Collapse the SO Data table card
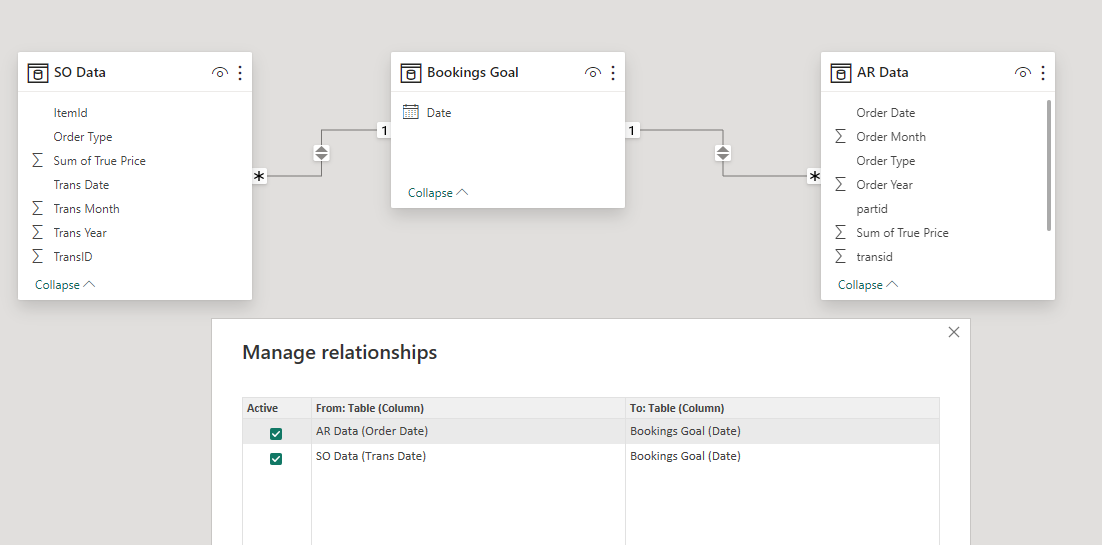 pos(65,285)
